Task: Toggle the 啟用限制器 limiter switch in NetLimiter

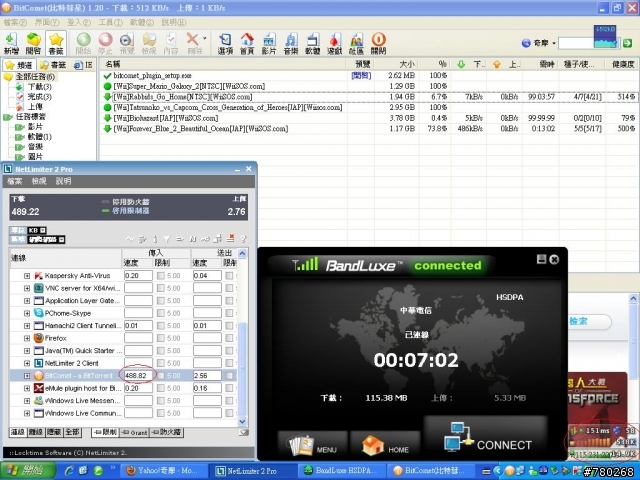Action: 126,211
